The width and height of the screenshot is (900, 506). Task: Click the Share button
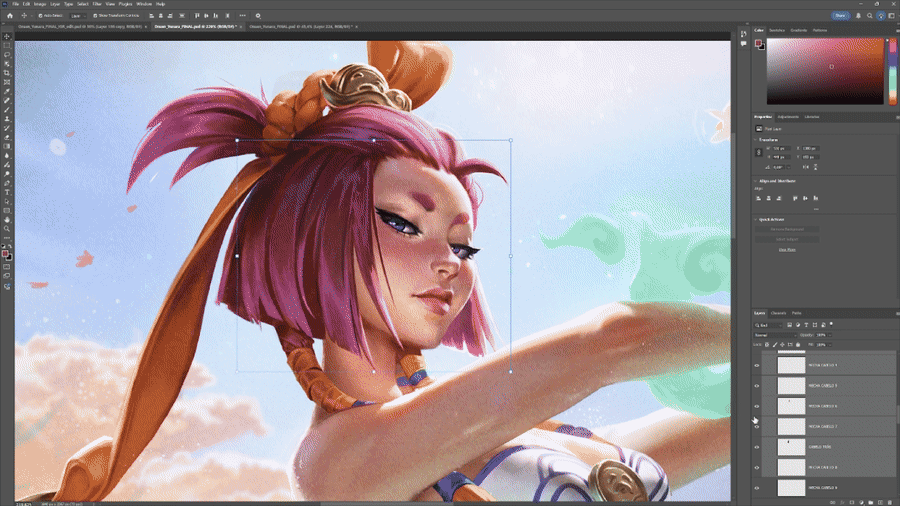point(840,15)
